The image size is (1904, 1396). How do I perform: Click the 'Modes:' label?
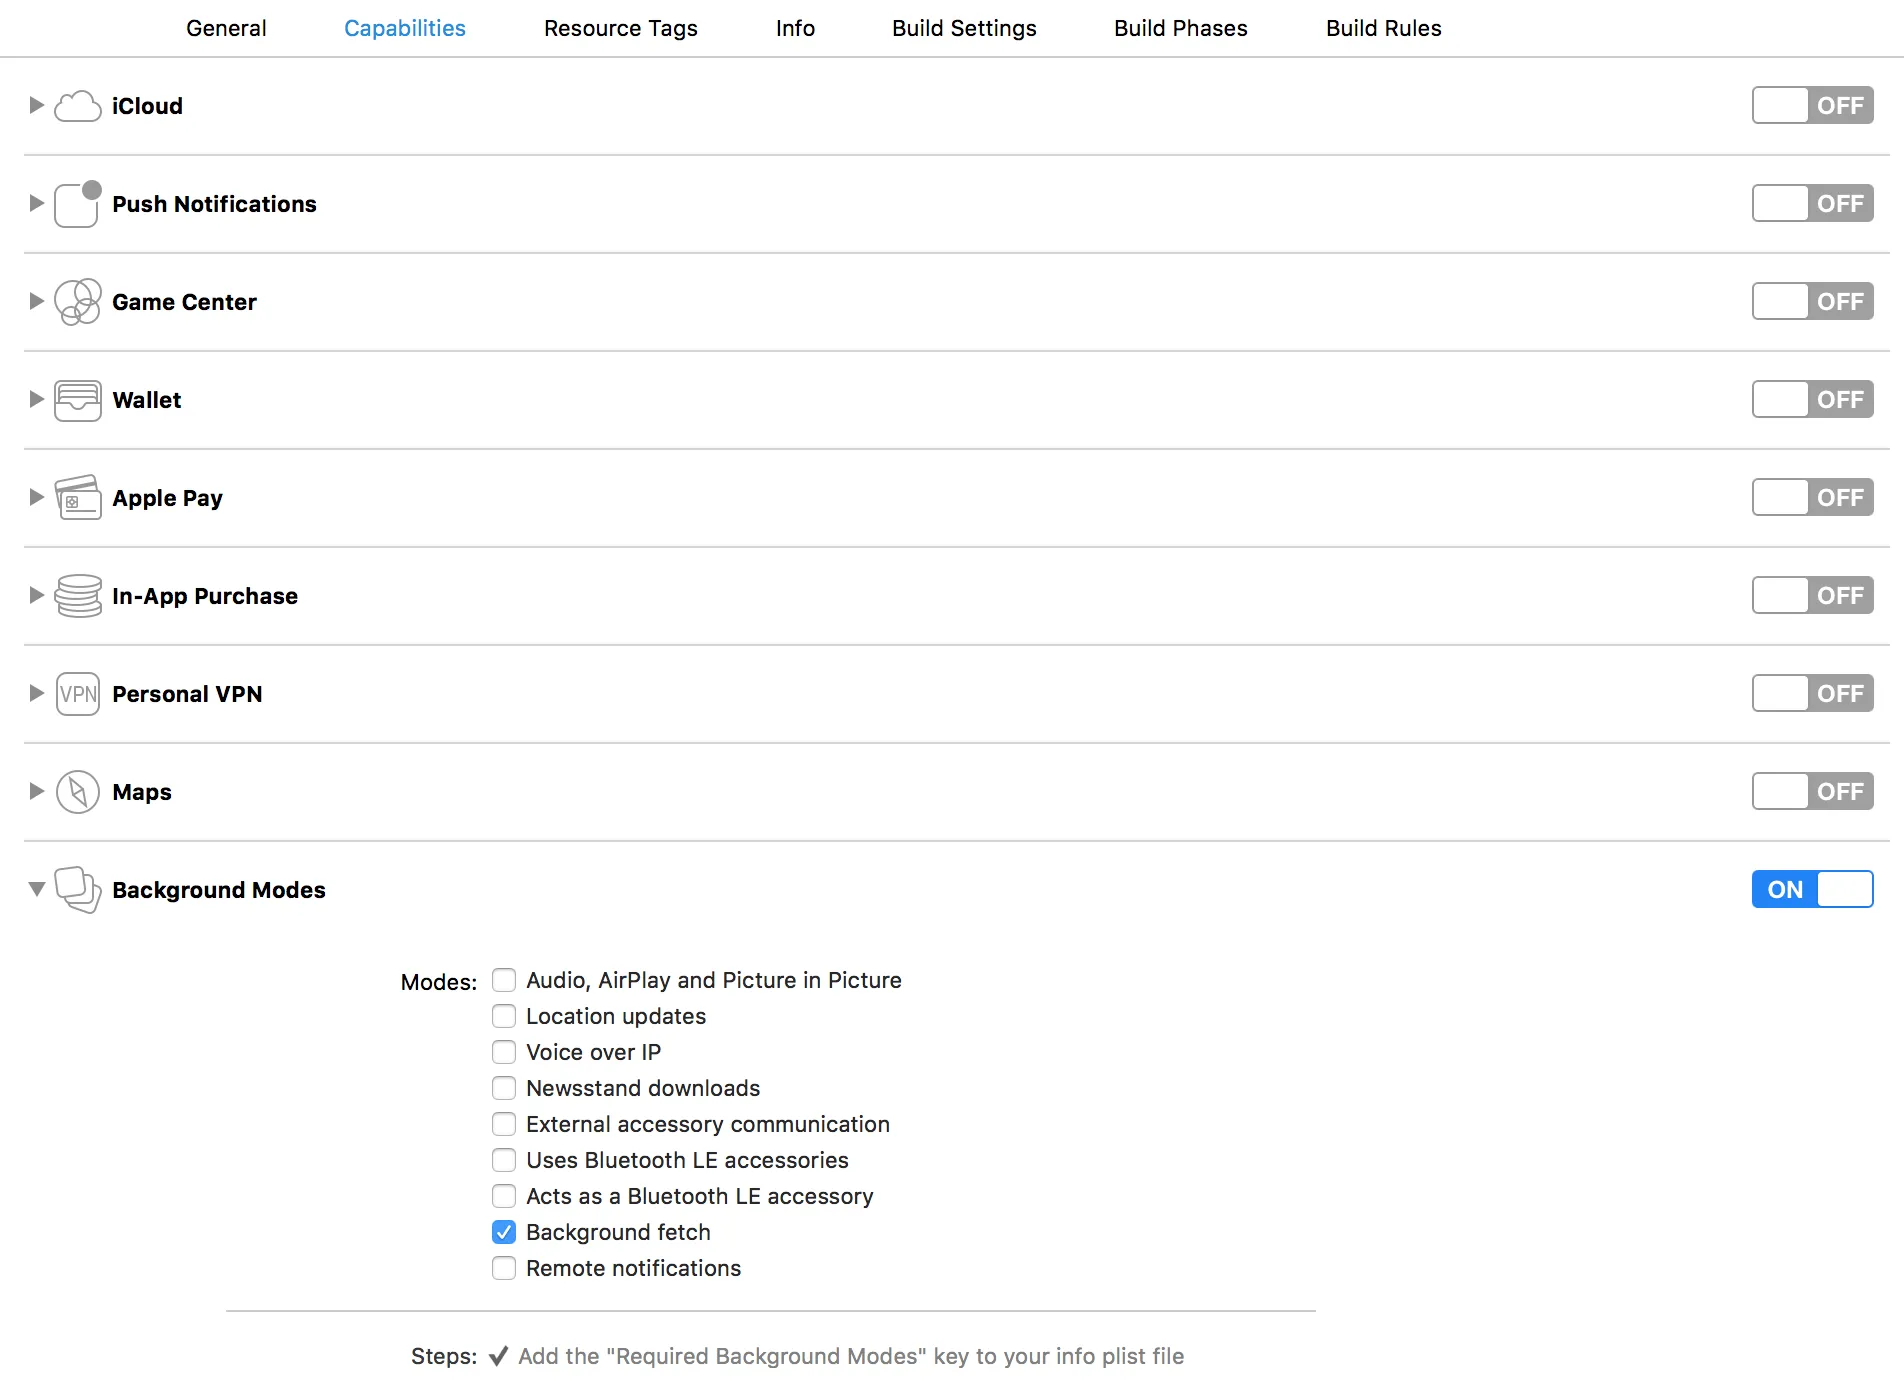439,982
